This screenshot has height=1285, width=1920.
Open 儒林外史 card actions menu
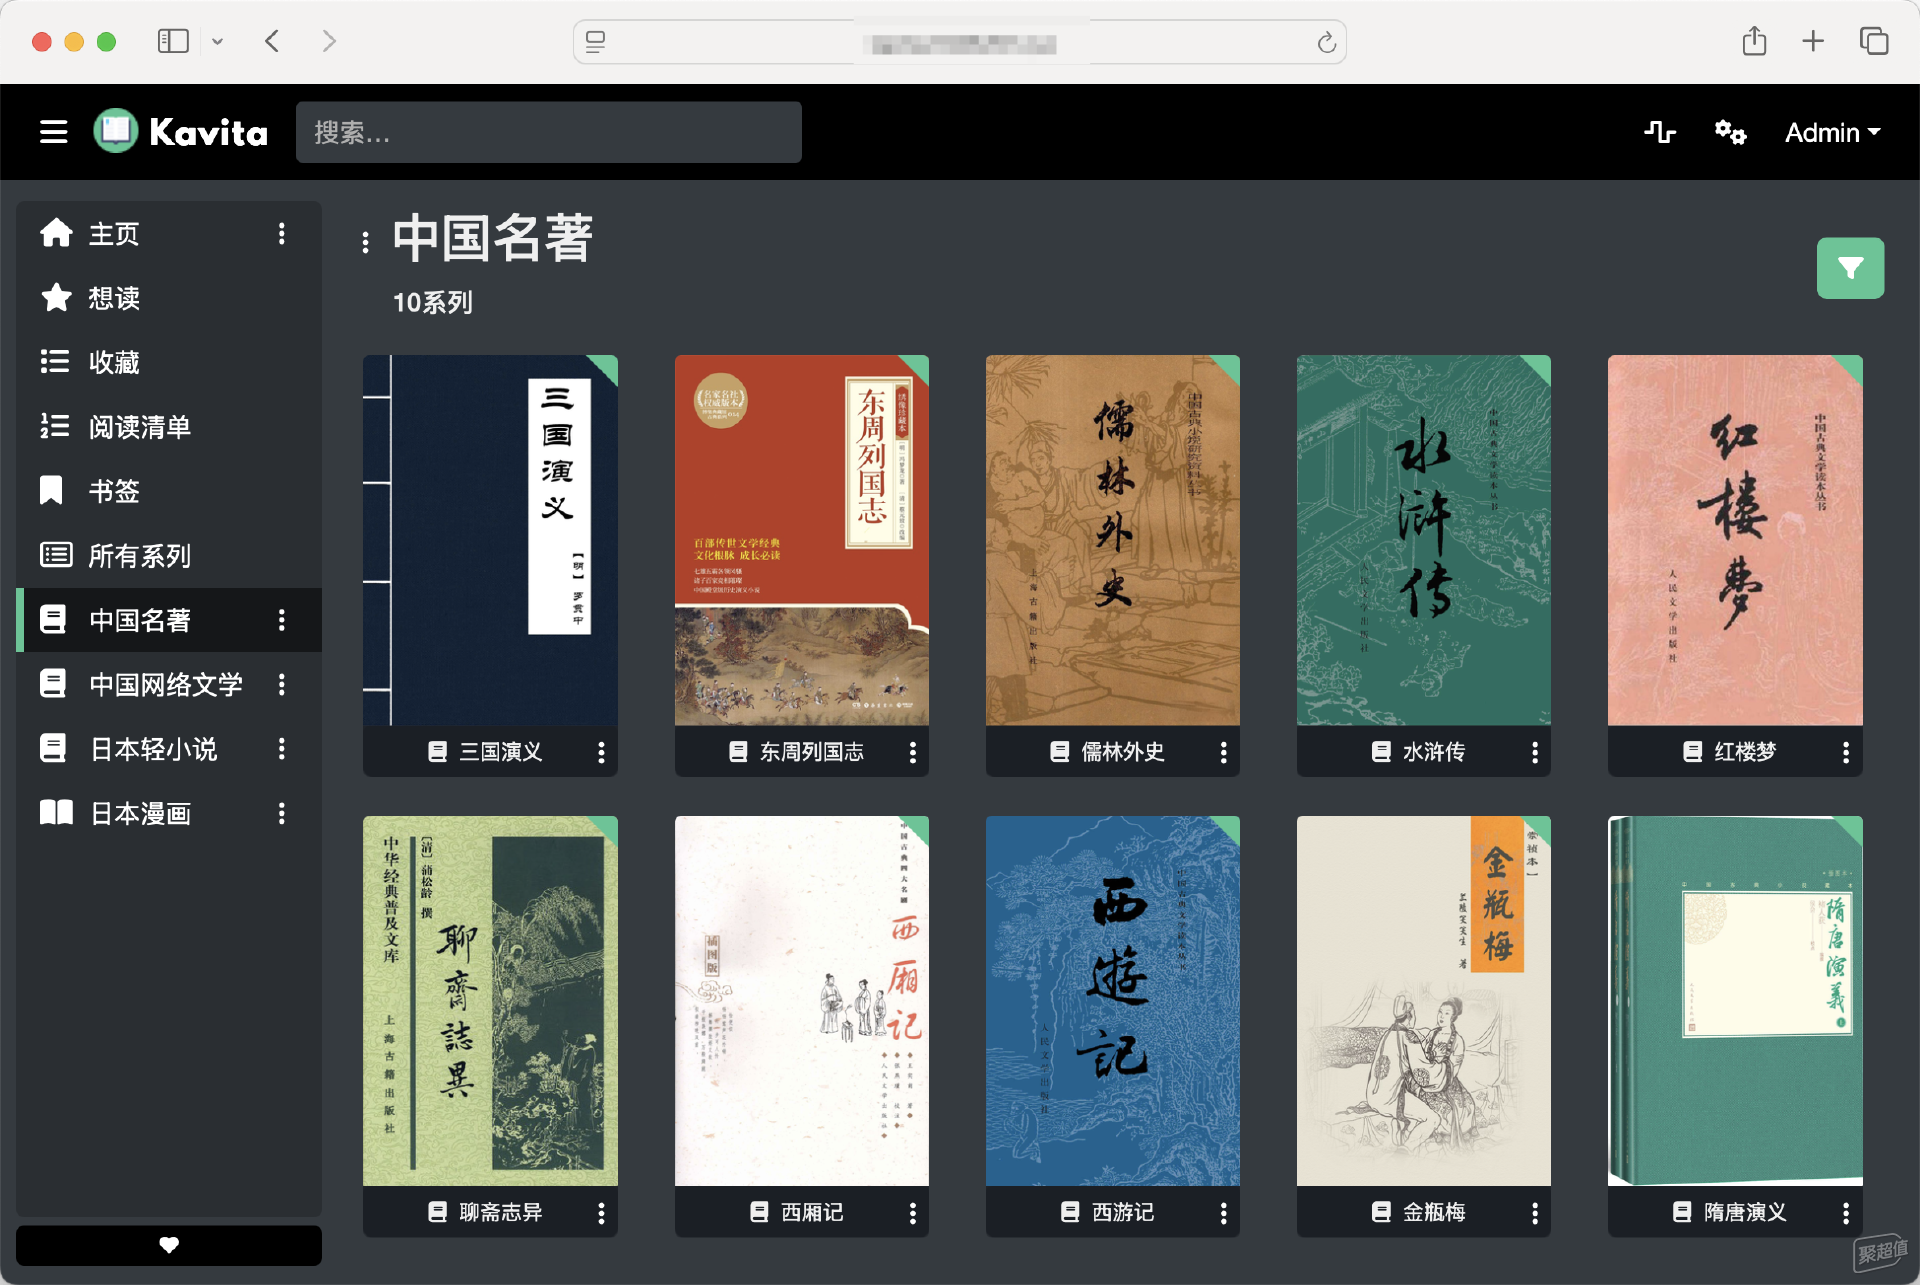pyautogui.click(x=1223, y=752)
